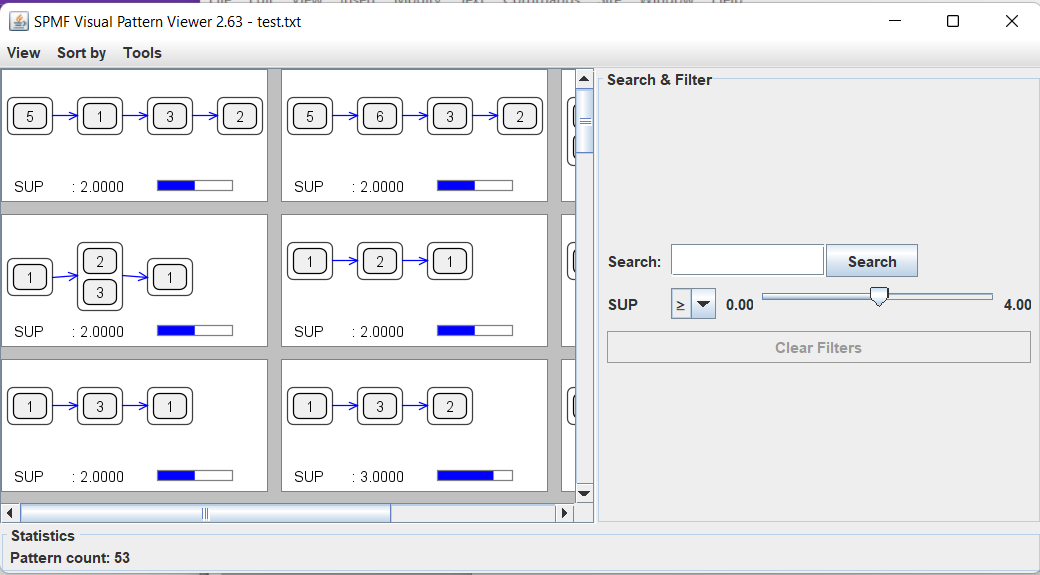The width and height of the screenshot is (1040, 575).
Task: Open the Sort by menu
Action: (81, 53)
